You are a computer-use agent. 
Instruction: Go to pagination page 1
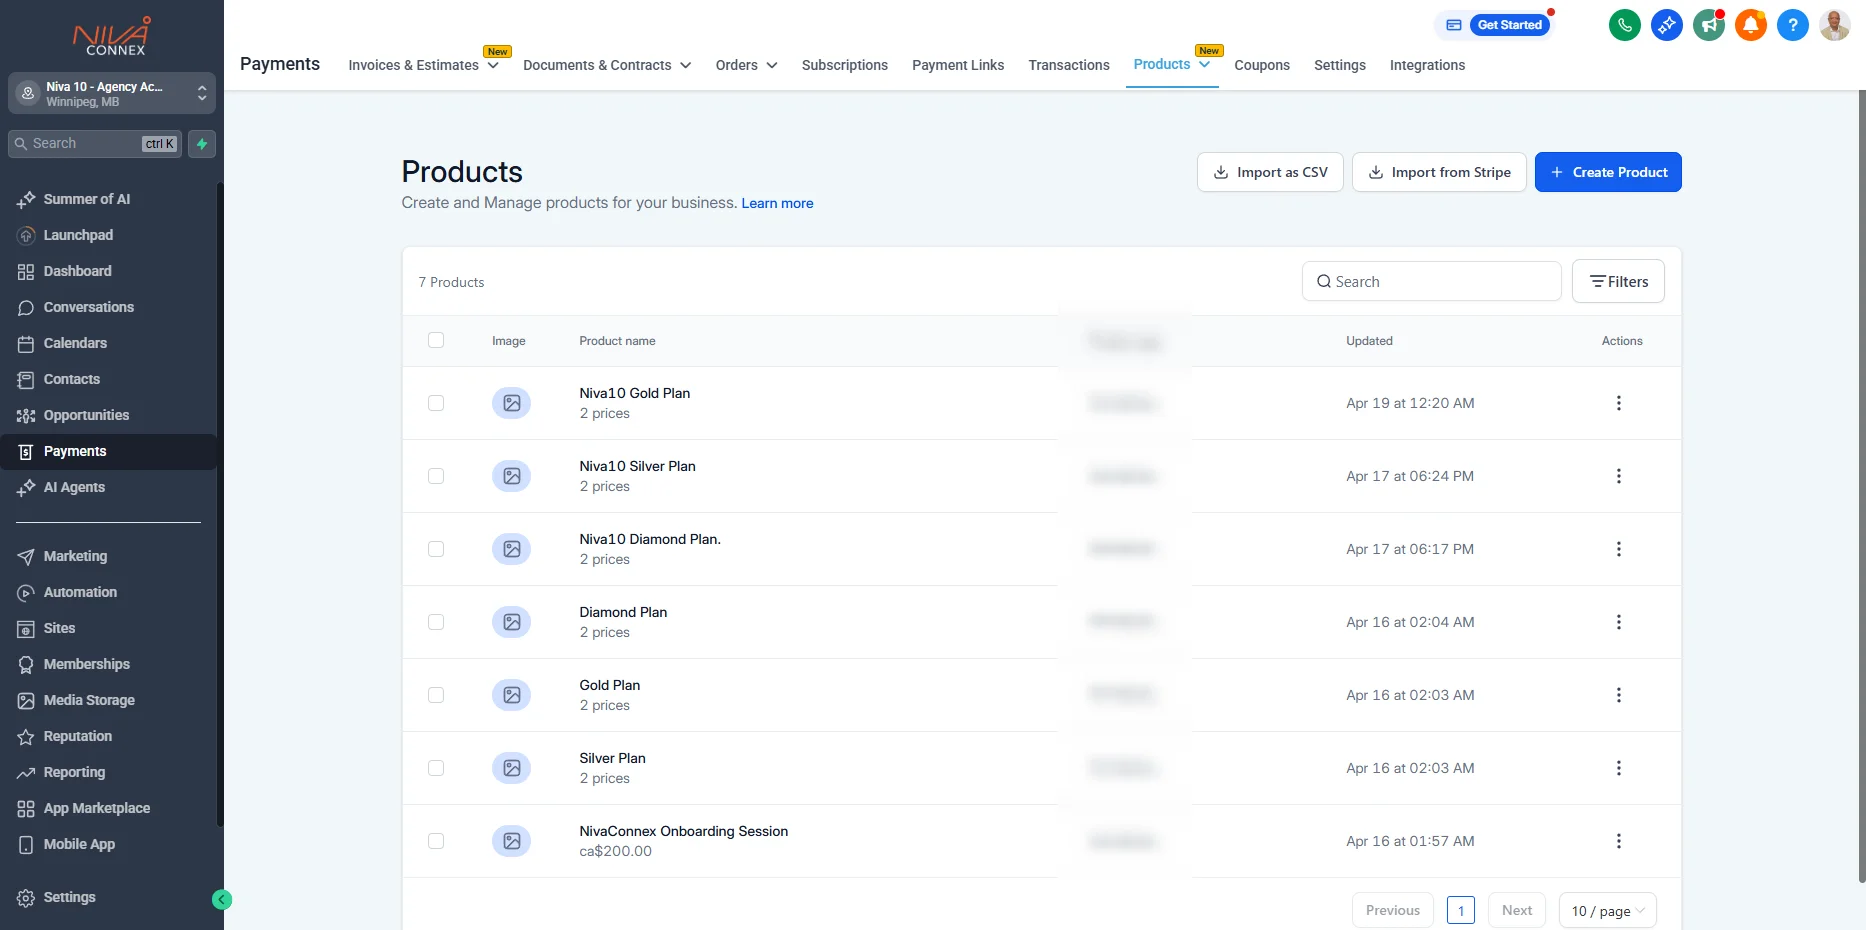point(1461,911)
